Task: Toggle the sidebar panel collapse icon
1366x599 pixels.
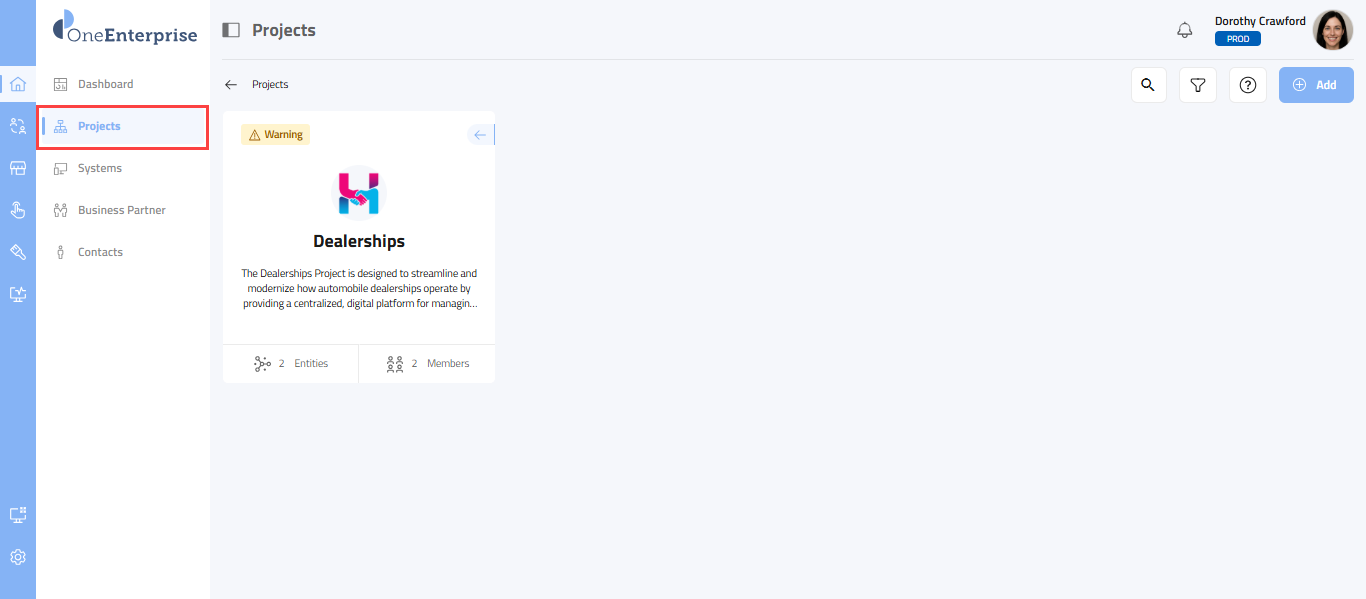Action: (x=231, y=30)
